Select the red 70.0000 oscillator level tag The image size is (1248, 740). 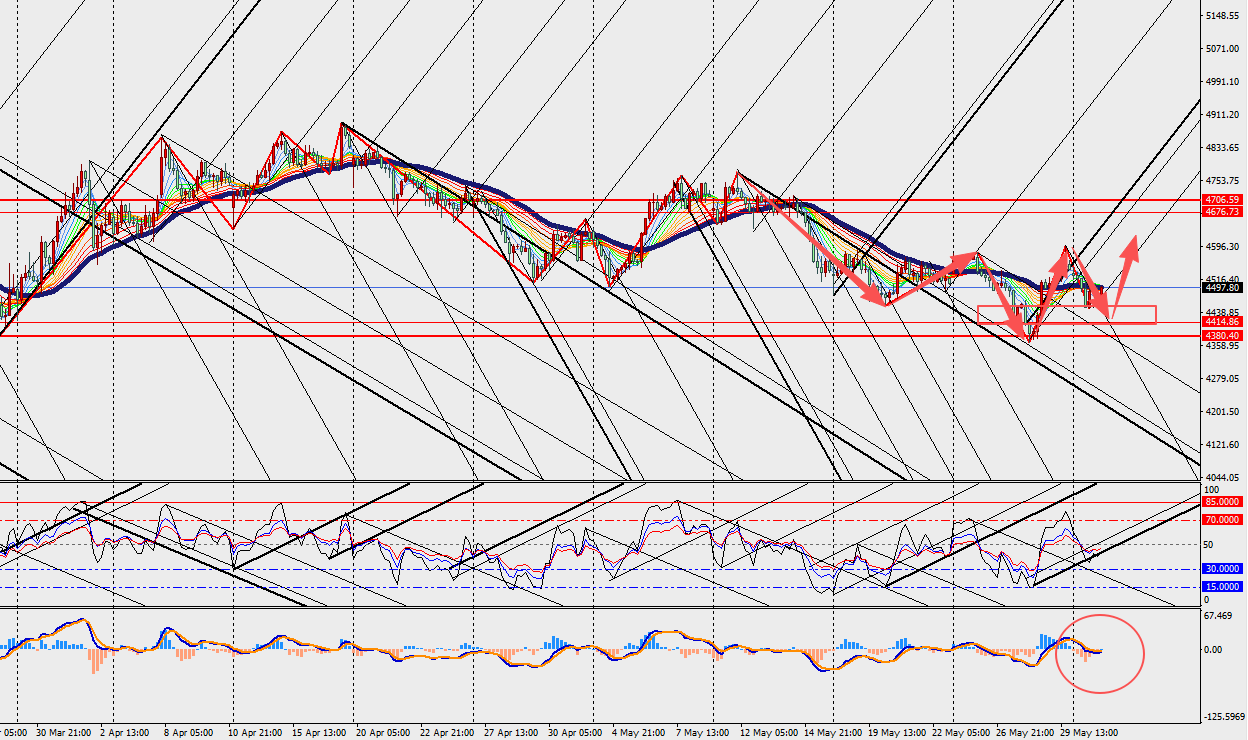tap(1223, 520)
